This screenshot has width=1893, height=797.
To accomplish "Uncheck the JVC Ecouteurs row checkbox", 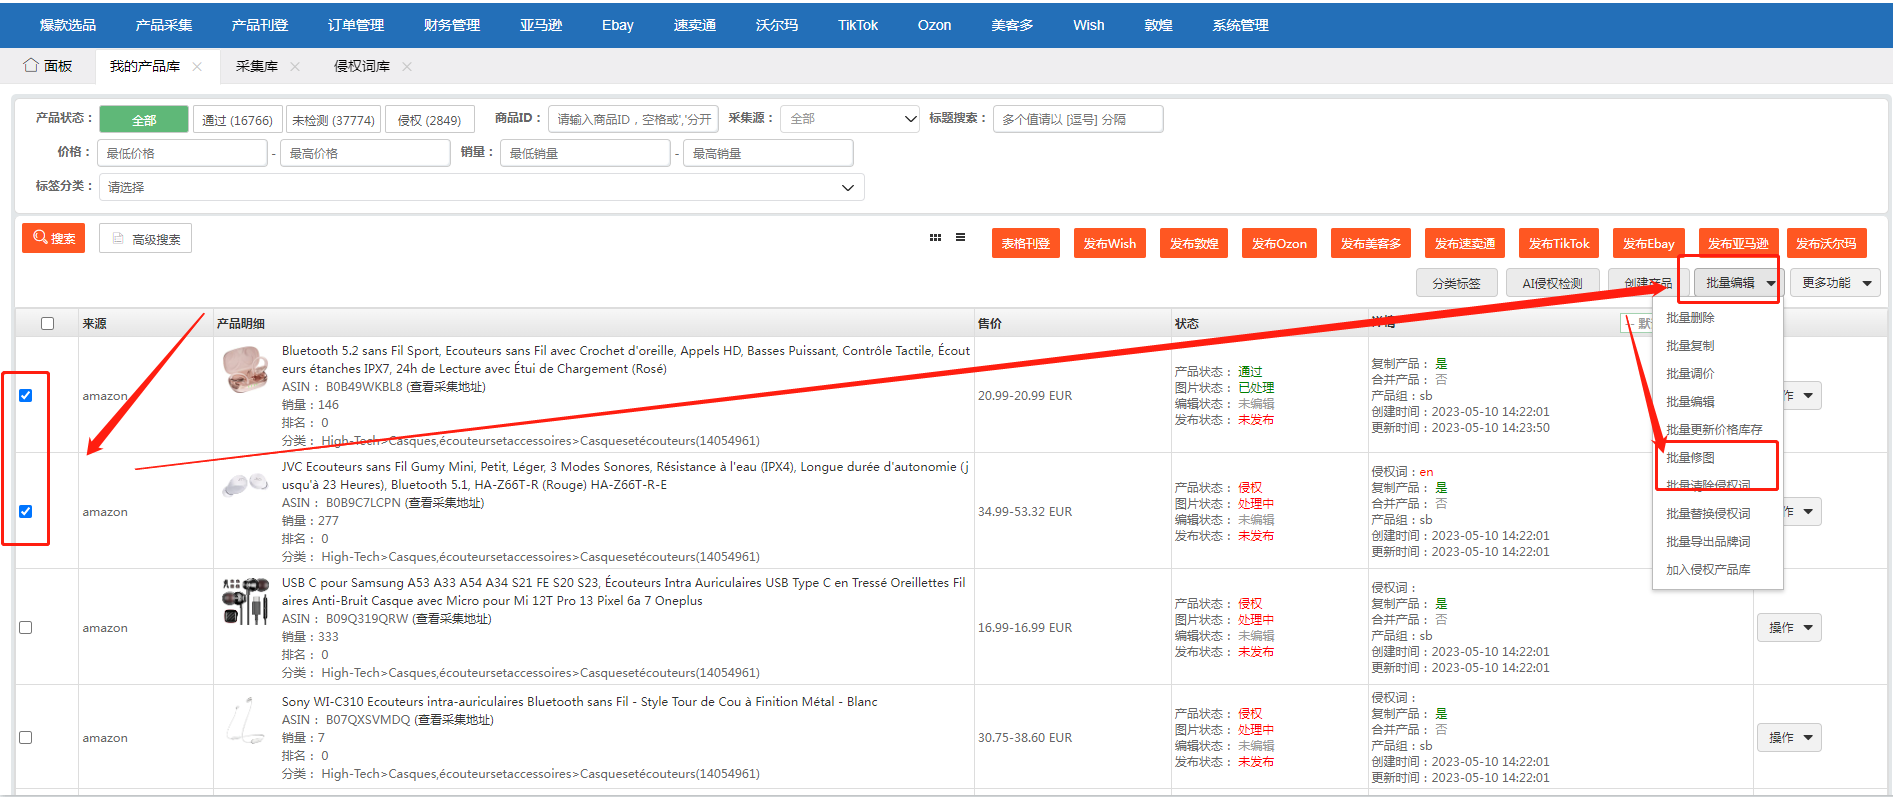I will point(26,511).
